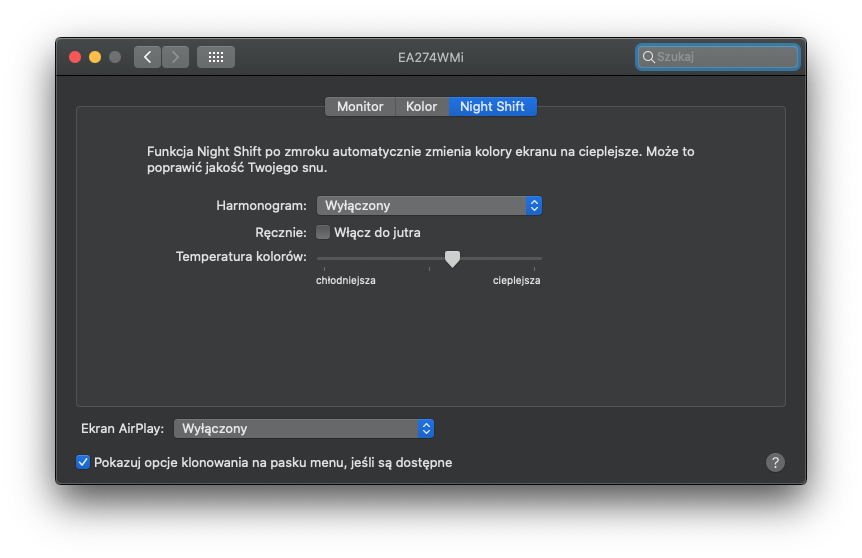Click the cieplejsza end of temperature slider
The width and height of the screenshot is (862, 558).
pos(540,258)
